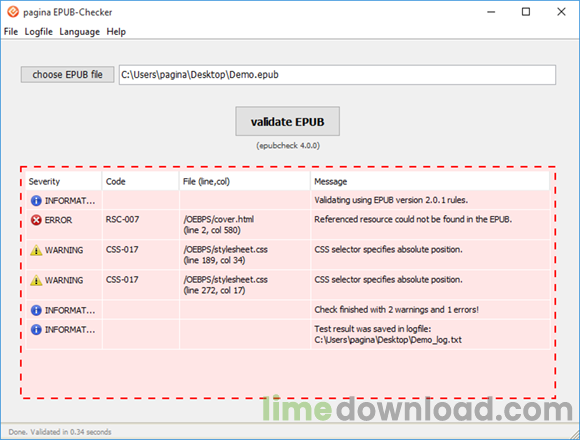Open the Language menu
The height and width of the screenshot is (440, 580).
point(80,32)
